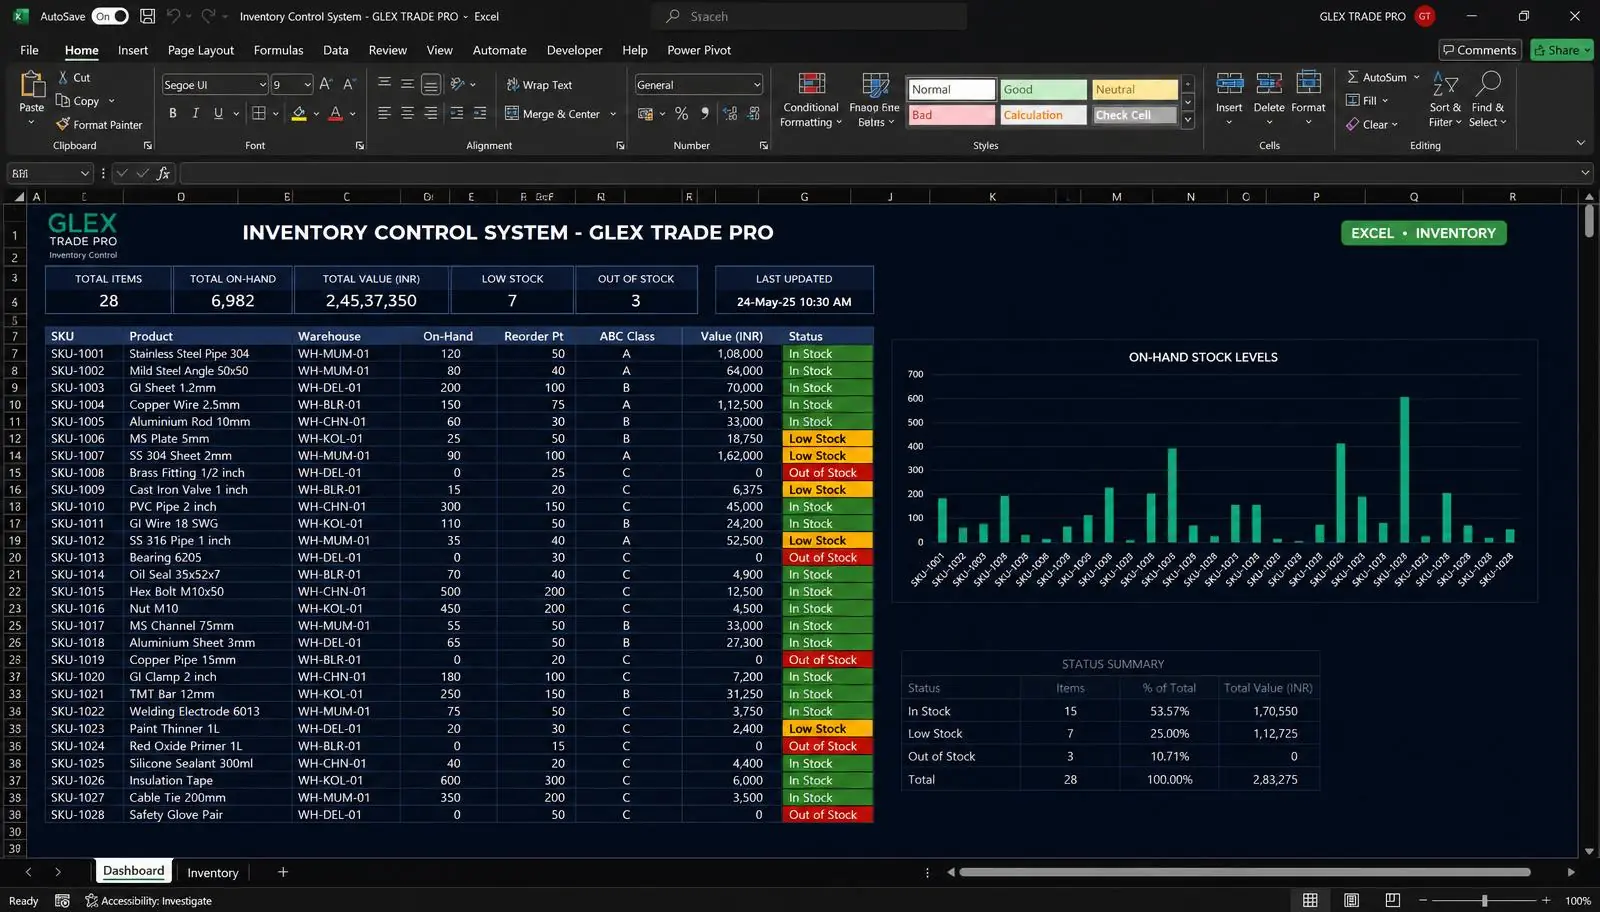
Task: Open the Insert ribbon tab
Action: [132, 50]
